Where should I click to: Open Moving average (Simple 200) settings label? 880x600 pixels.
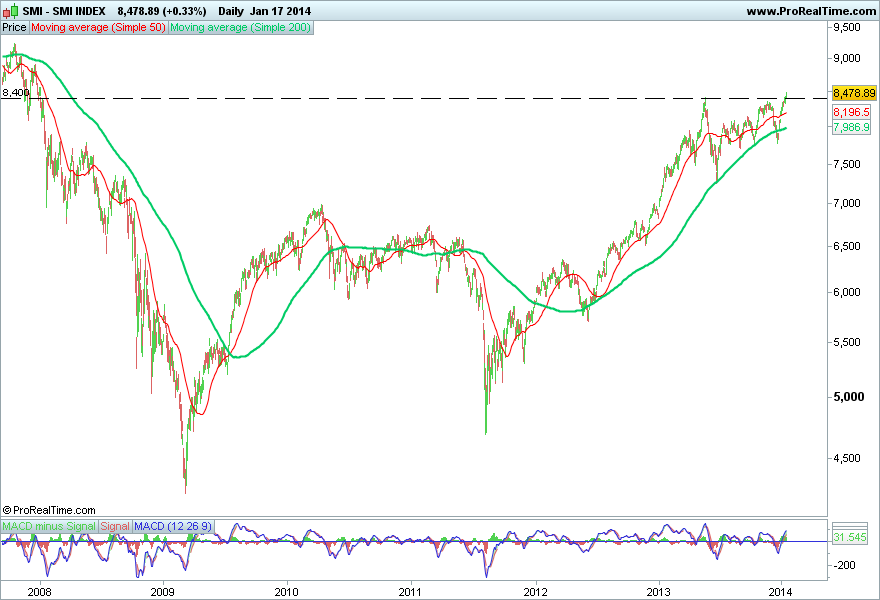pyautogui.click(x=240, y=28)
